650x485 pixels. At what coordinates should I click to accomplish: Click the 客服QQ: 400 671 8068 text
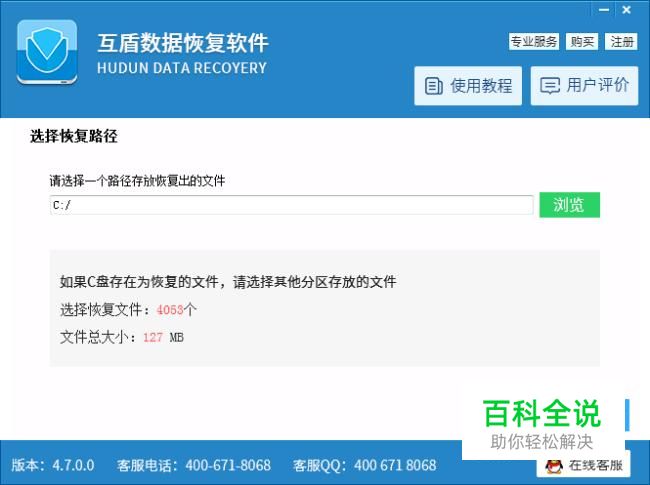point(364,465)
